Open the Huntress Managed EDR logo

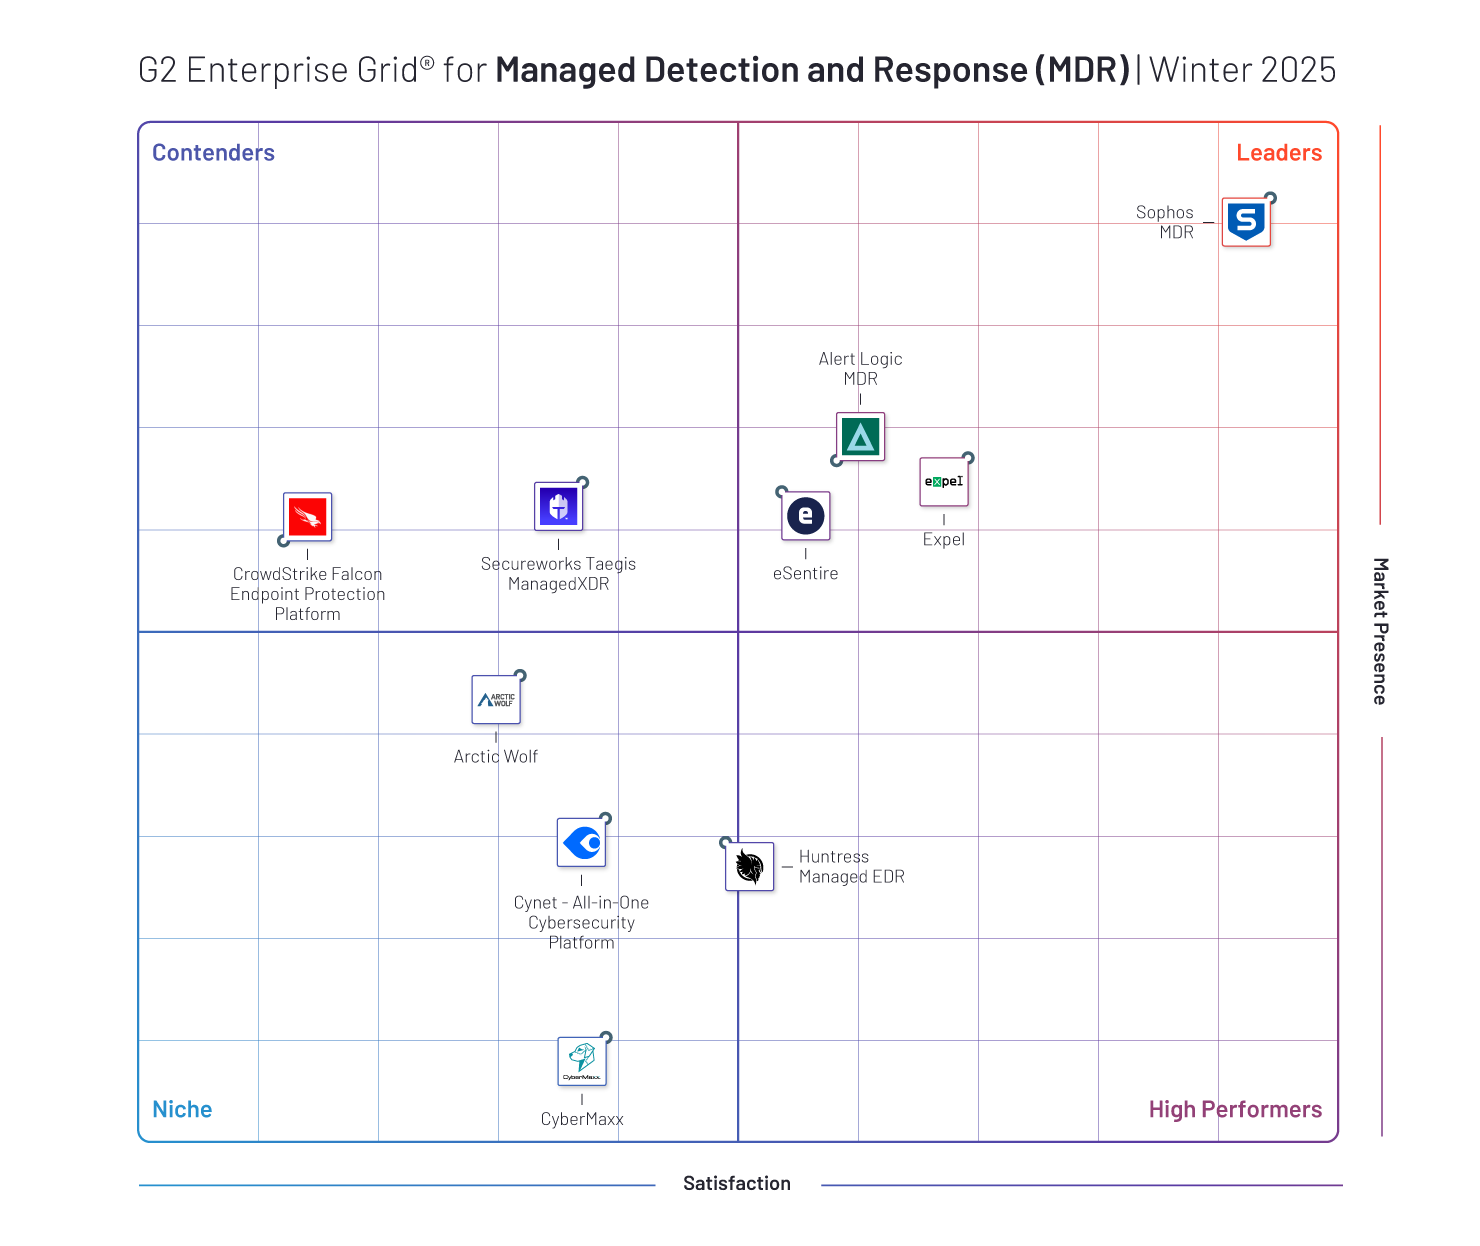(750, 866)
